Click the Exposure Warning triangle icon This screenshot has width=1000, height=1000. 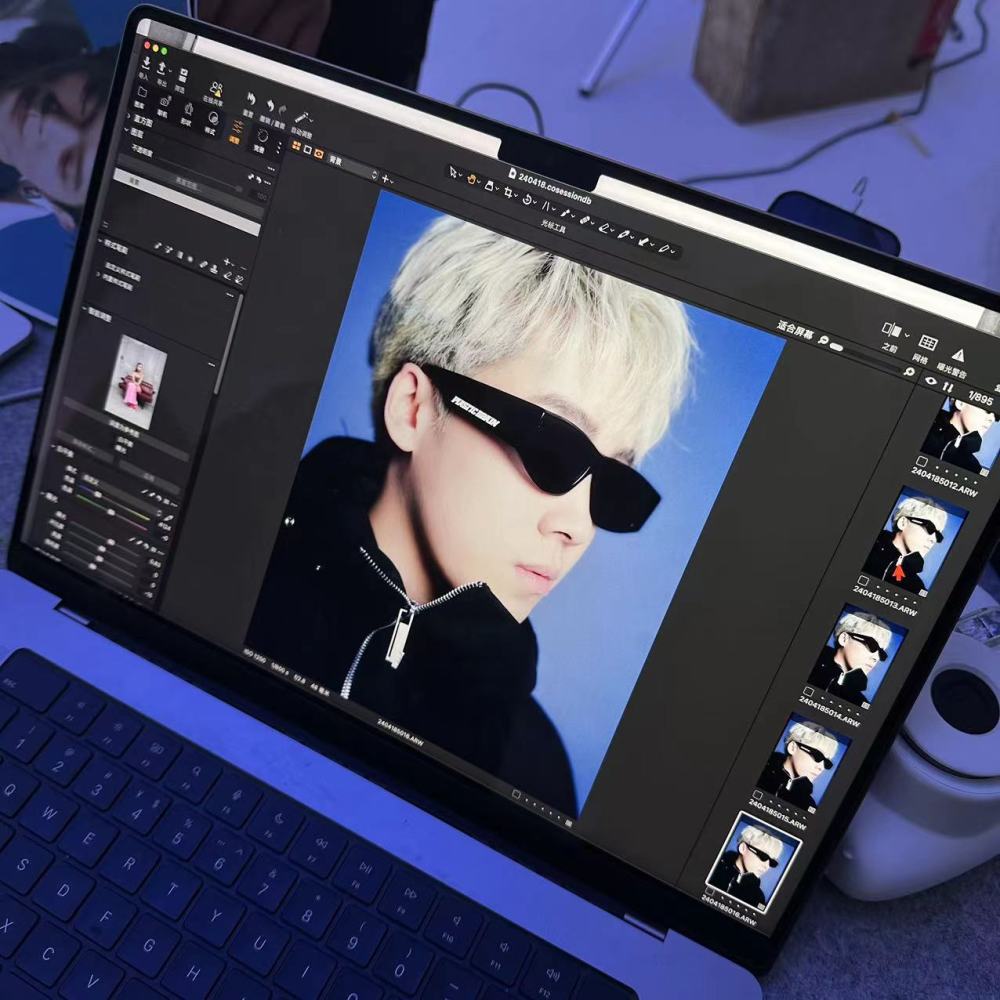pyautogui.click(x=959, y=355)
